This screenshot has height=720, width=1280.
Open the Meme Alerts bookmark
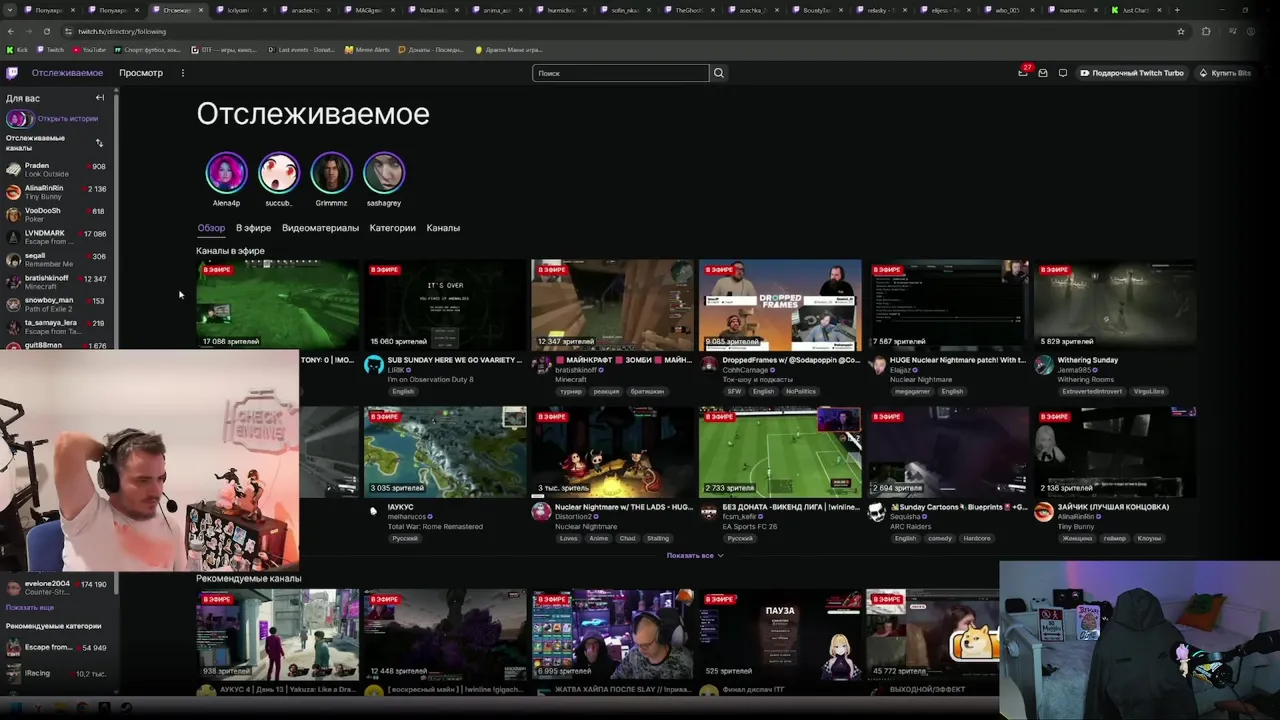tap(367, 49)
